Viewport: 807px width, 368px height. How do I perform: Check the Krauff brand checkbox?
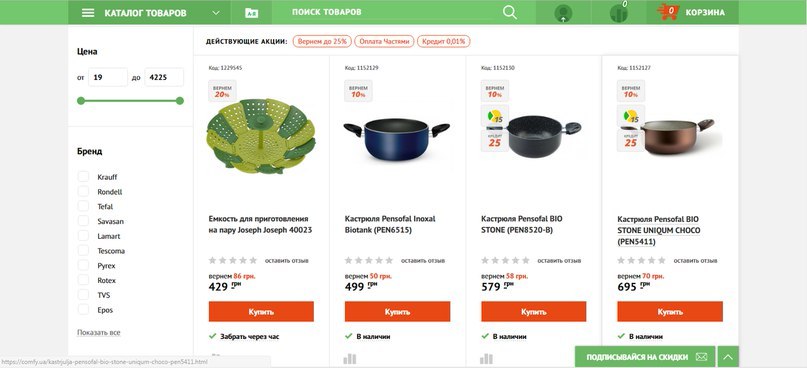tap(83, 177)
